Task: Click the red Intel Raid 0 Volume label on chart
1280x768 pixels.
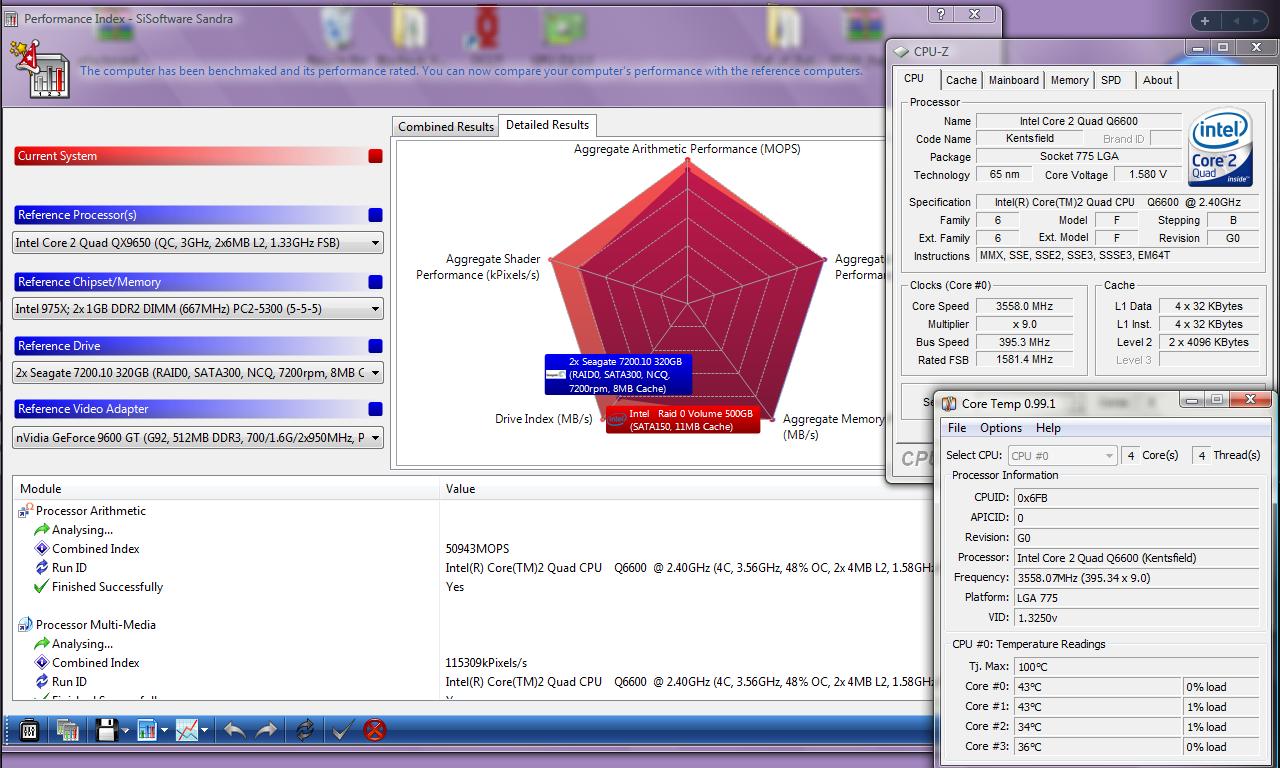Action: coord(683,420)
